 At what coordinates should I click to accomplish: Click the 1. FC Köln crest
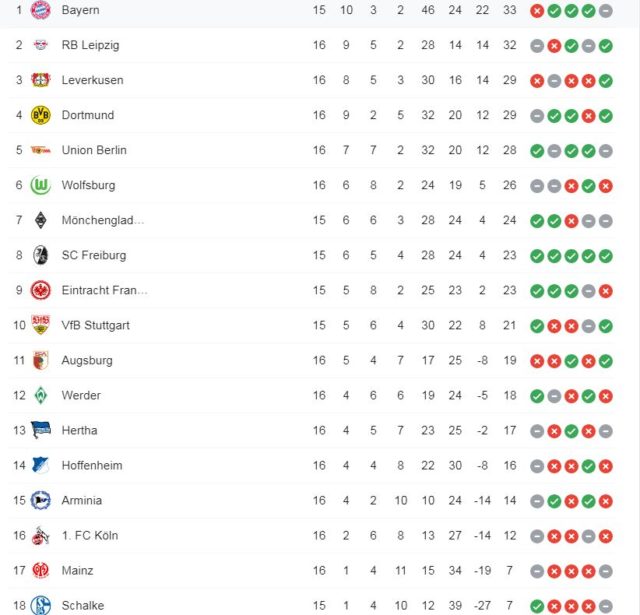click(x=41, y=535)
